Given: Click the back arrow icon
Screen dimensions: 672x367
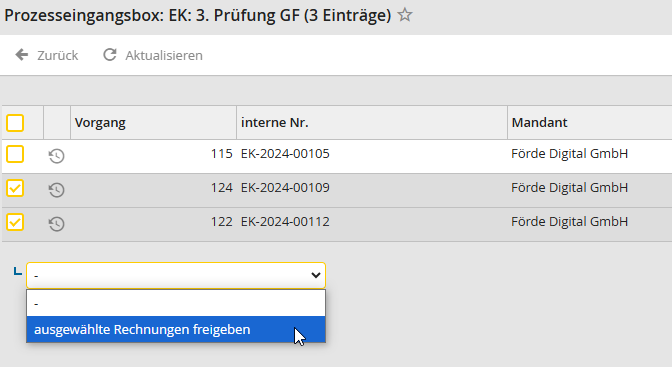Looking at the screenshot, I should click(x=22, y=55).
